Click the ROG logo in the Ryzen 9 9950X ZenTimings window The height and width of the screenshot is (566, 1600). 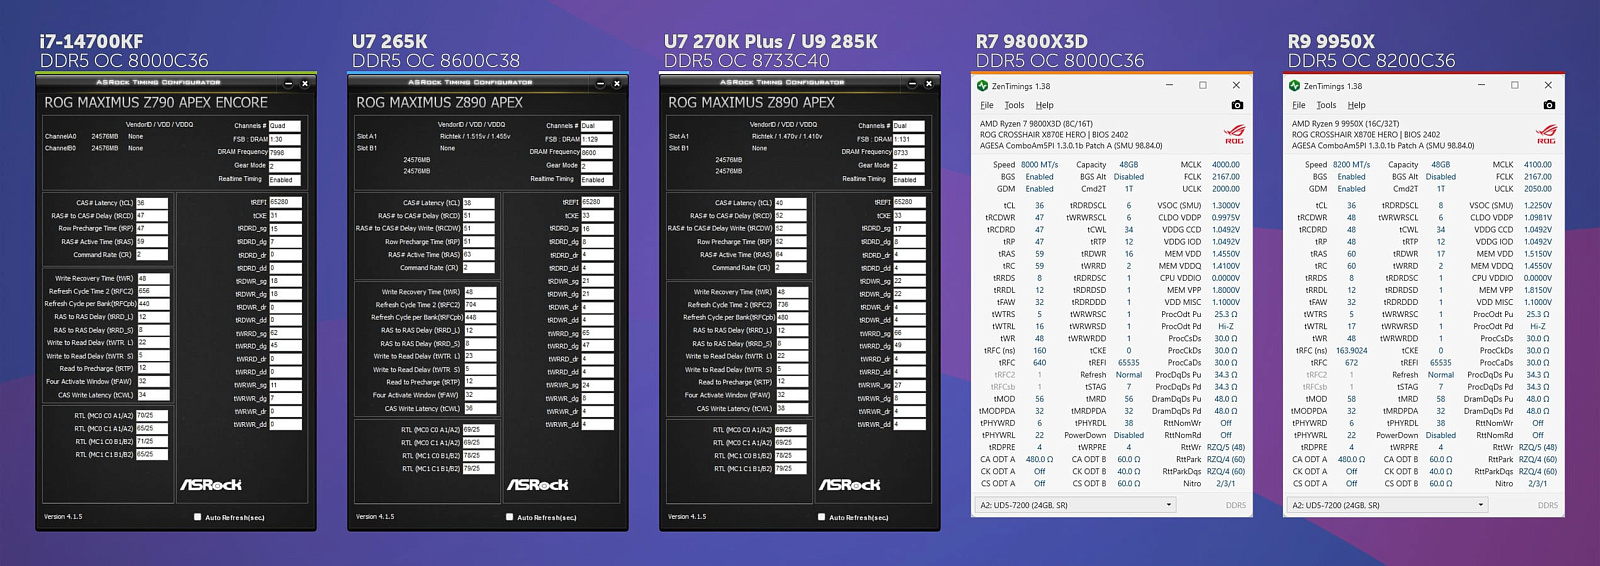[x=1546, y=134]
